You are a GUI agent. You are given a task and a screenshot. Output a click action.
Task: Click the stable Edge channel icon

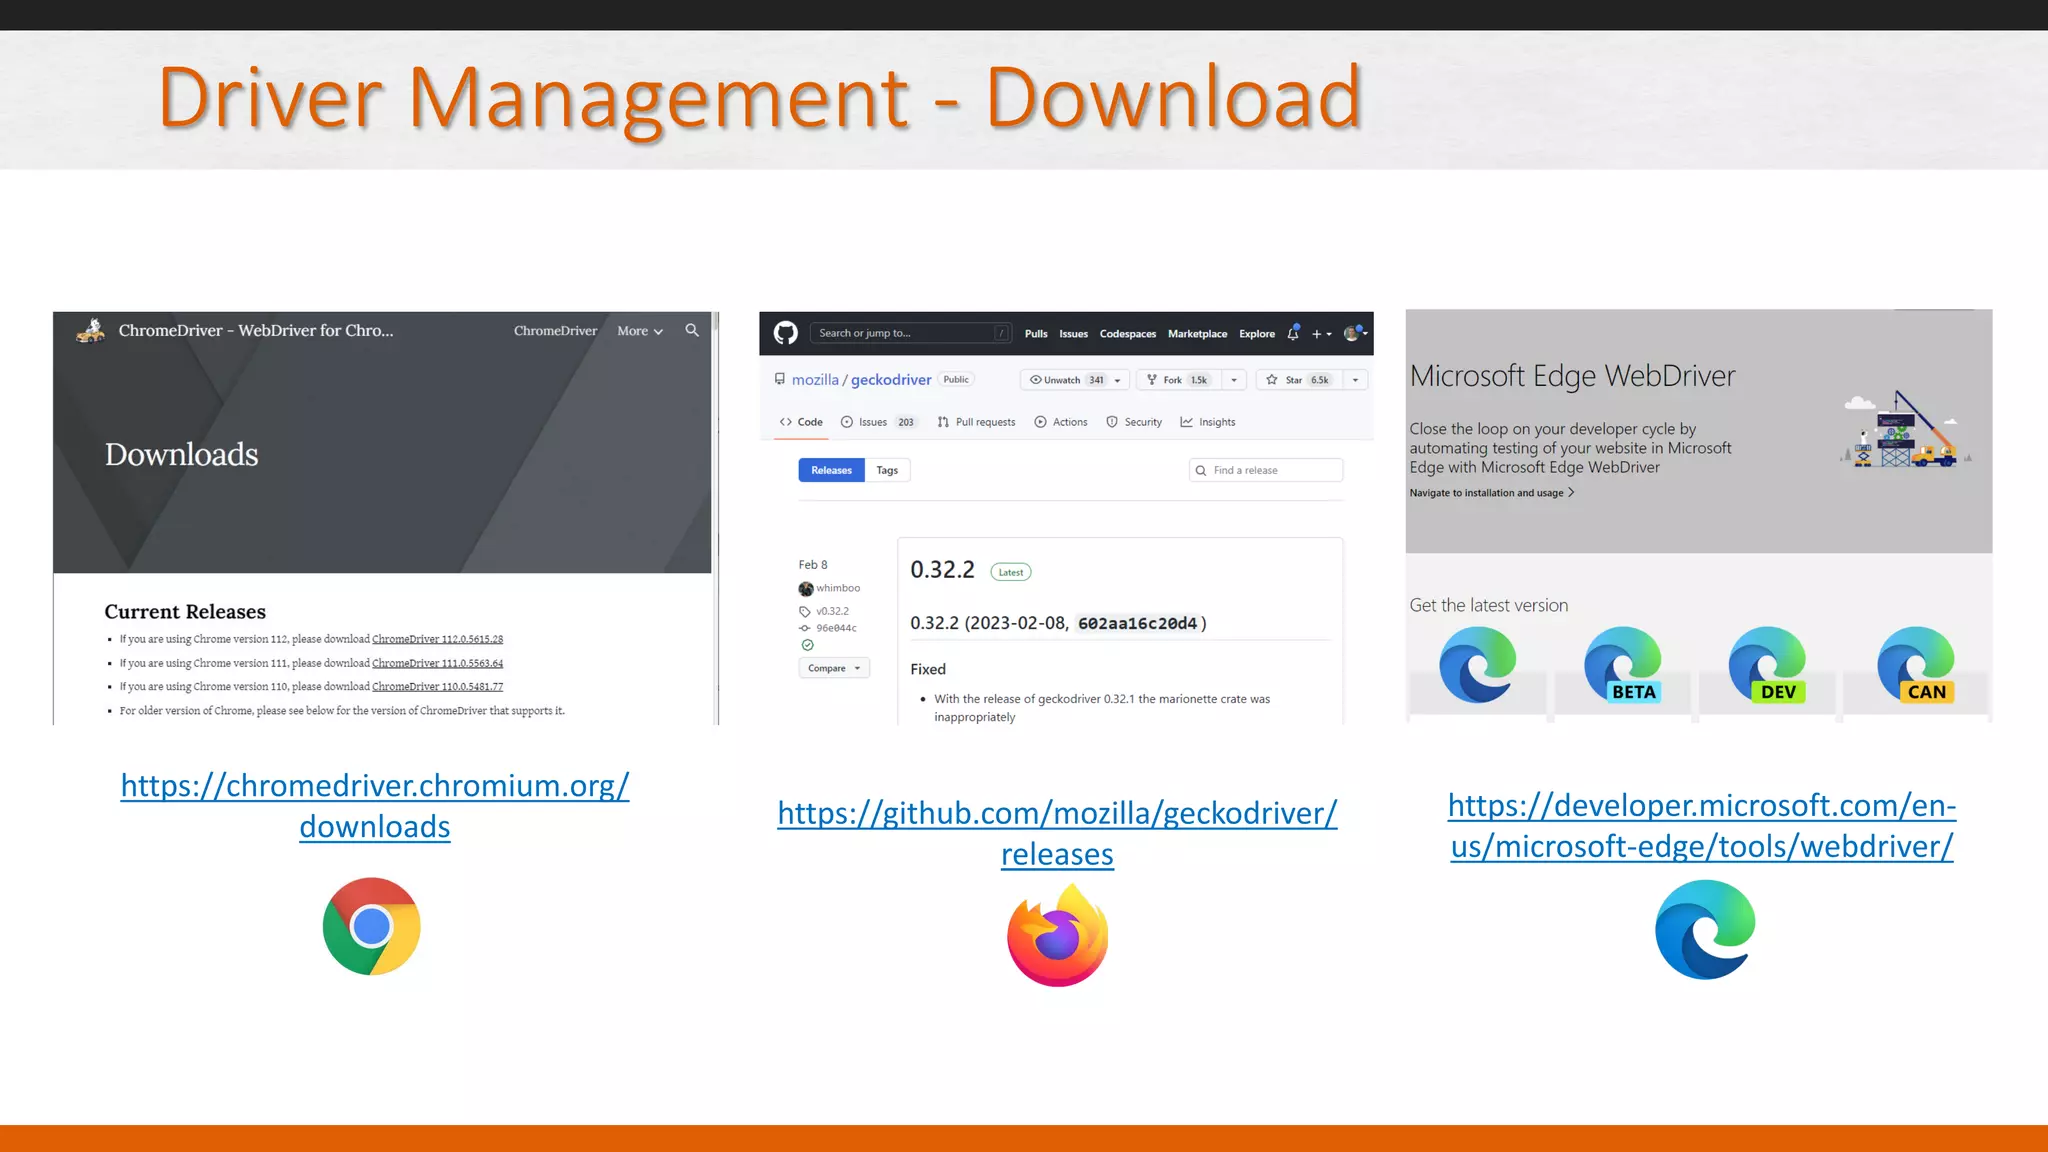click(1477, 665)
